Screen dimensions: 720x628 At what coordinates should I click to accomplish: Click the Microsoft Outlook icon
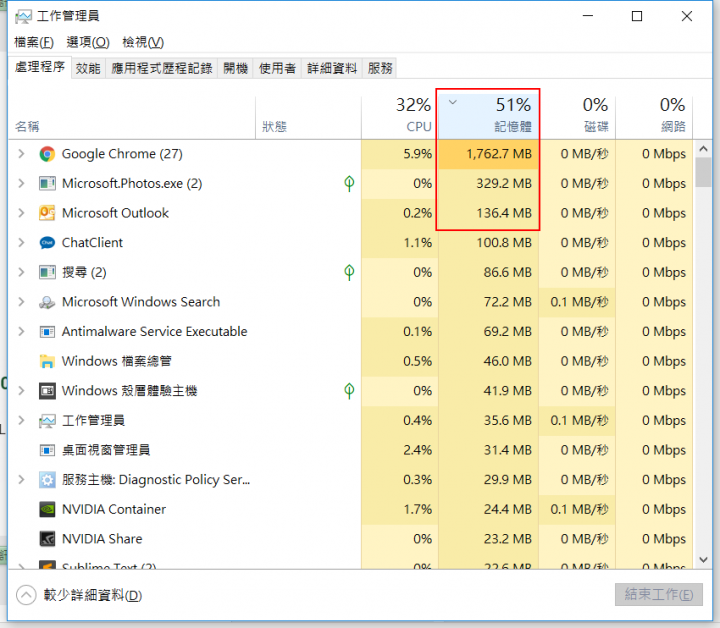[47, 213]
